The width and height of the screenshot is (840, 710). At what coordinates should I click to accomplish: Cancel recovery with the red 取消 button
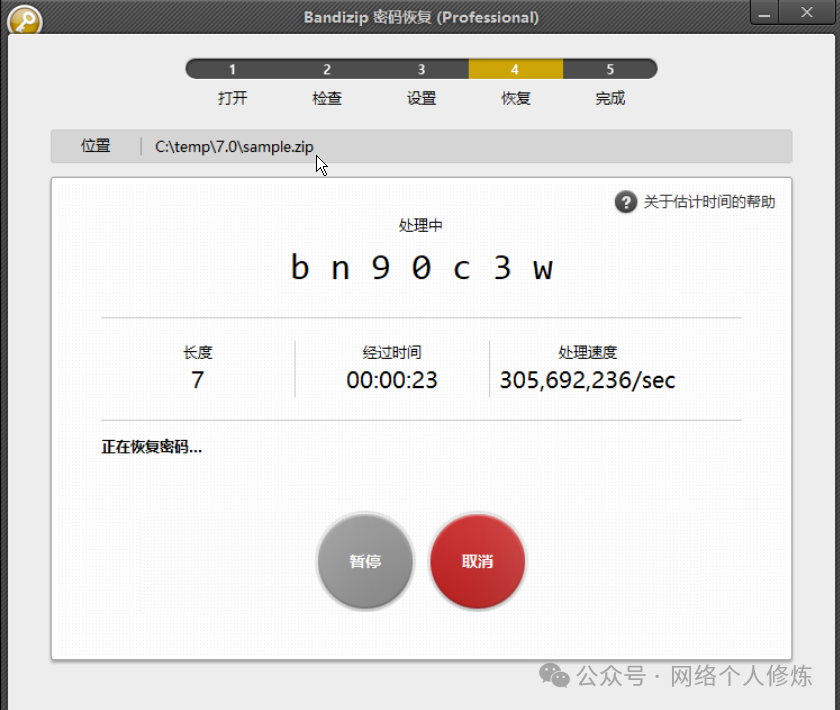coord(477,561)
